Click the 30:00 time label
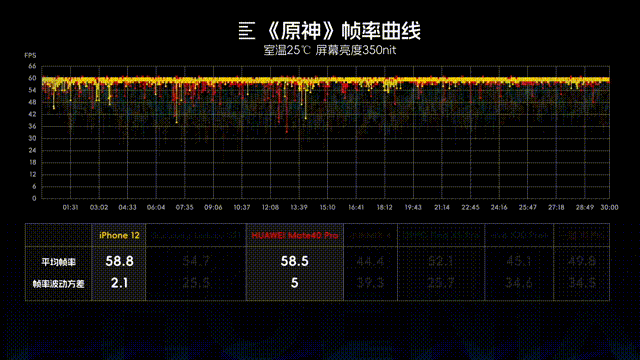This screenshot has height=360, width=640. (x=609, y=207)
